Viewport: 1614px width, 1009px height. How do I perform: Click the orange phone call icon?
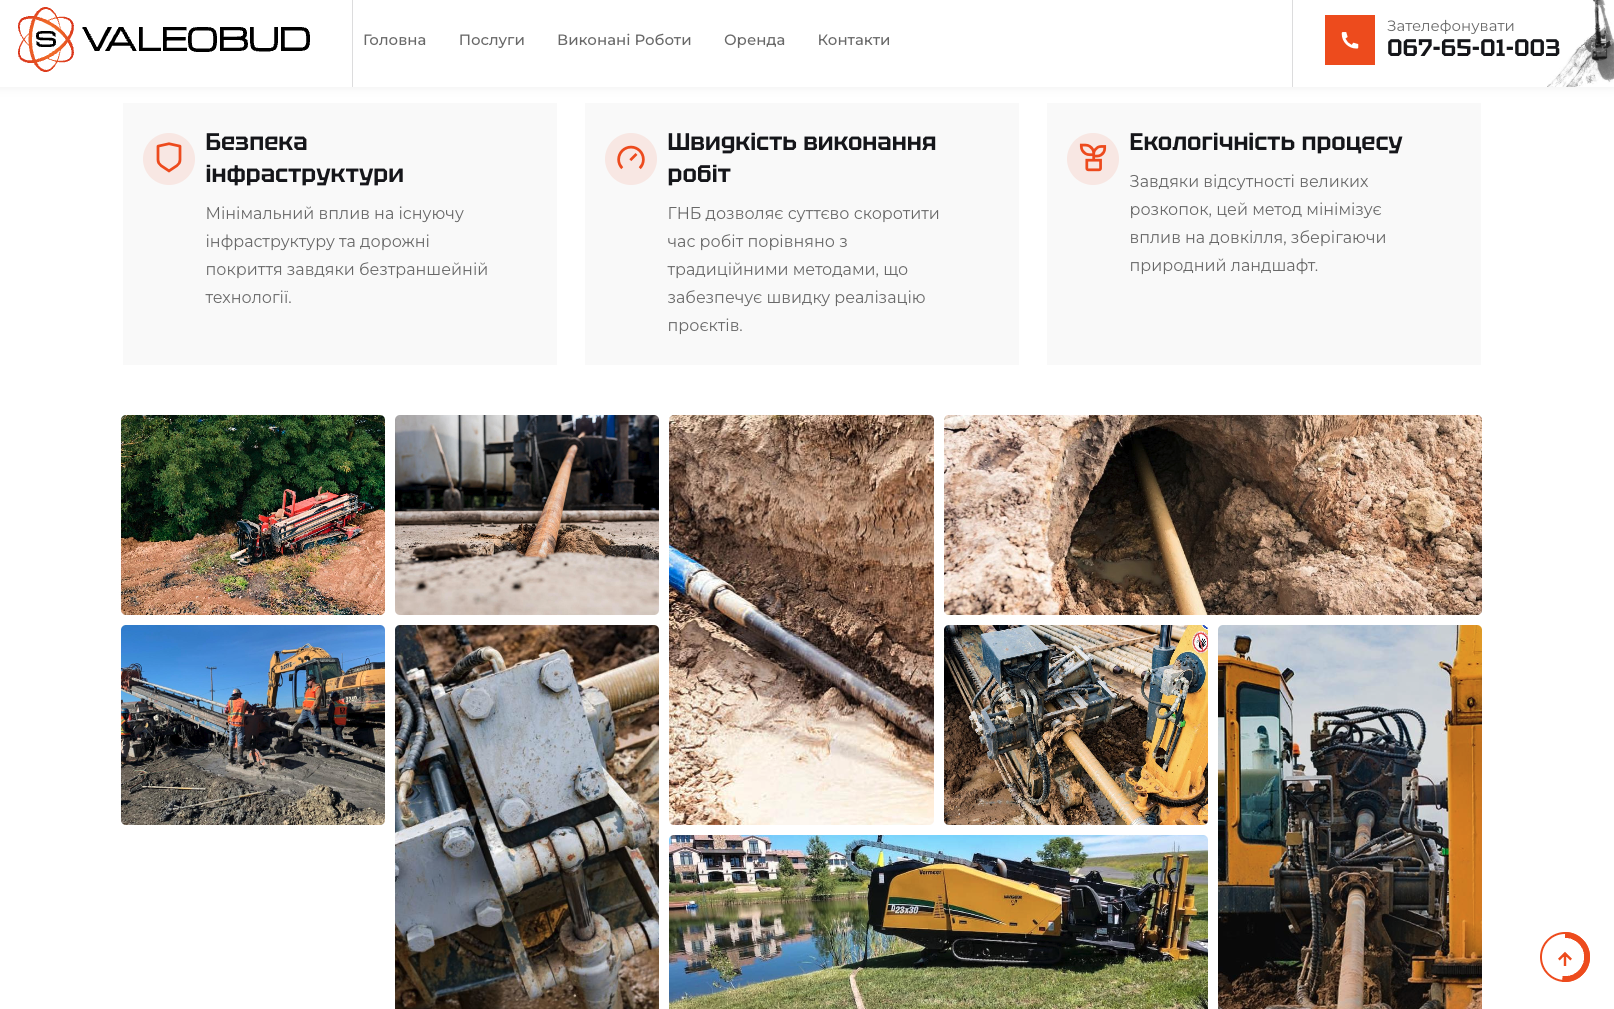pyautogui.click(x=1349, y=40)
